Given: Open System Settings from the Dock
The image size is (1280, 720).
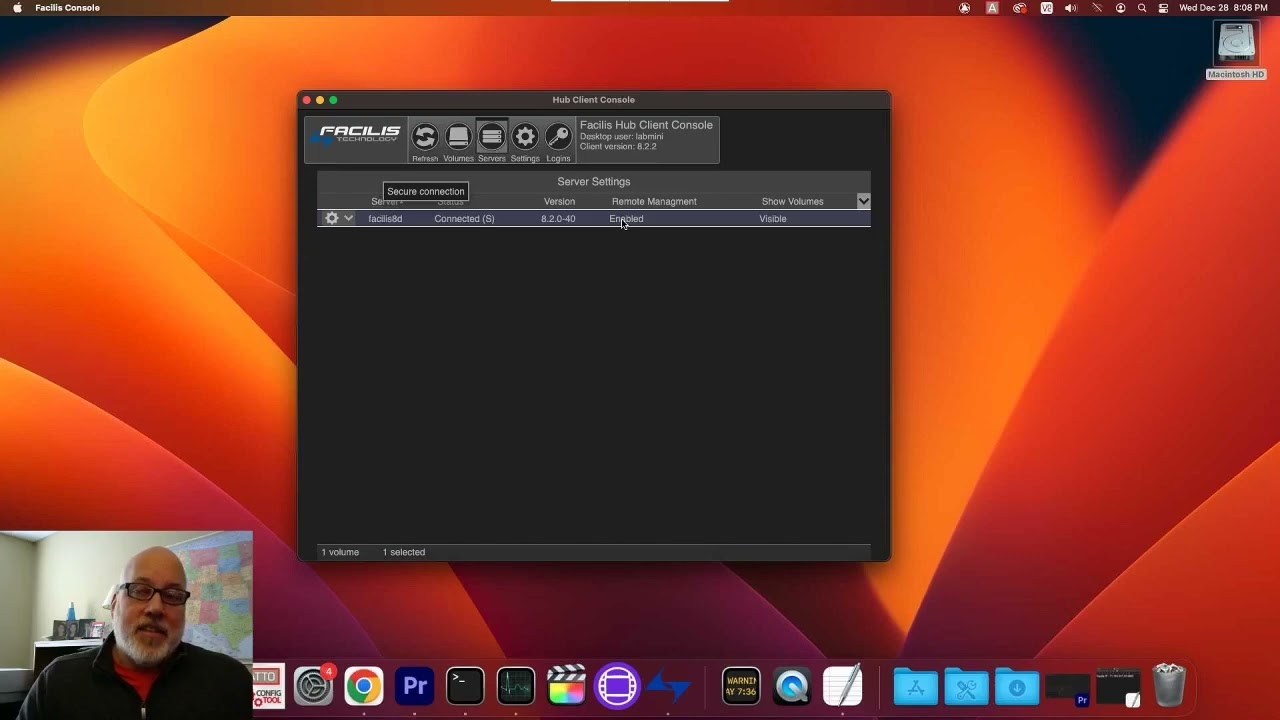Looking at the screenshot, I should pyautogui.click(x=313, y=687).
